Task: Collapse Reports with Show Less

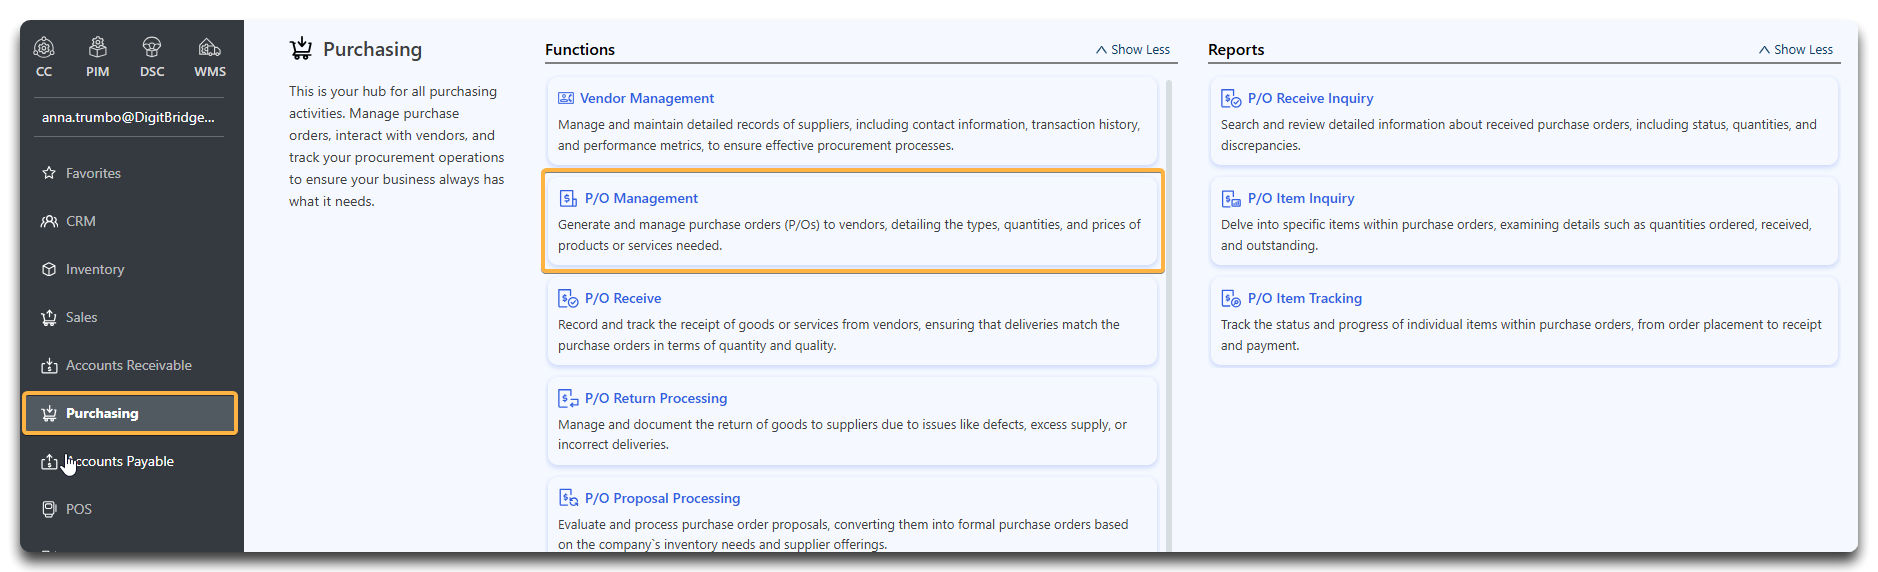Action: click(1796, 49)
